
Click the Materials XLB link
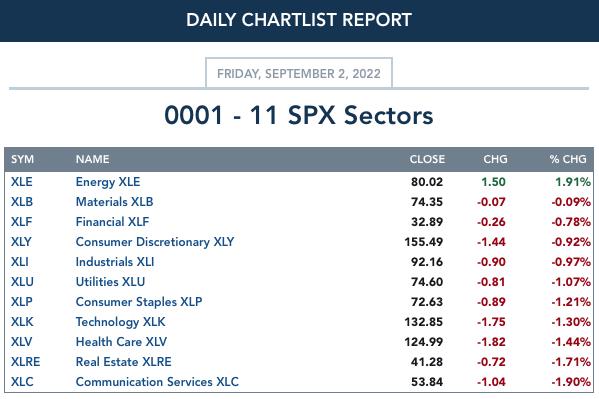click(114, 201)
